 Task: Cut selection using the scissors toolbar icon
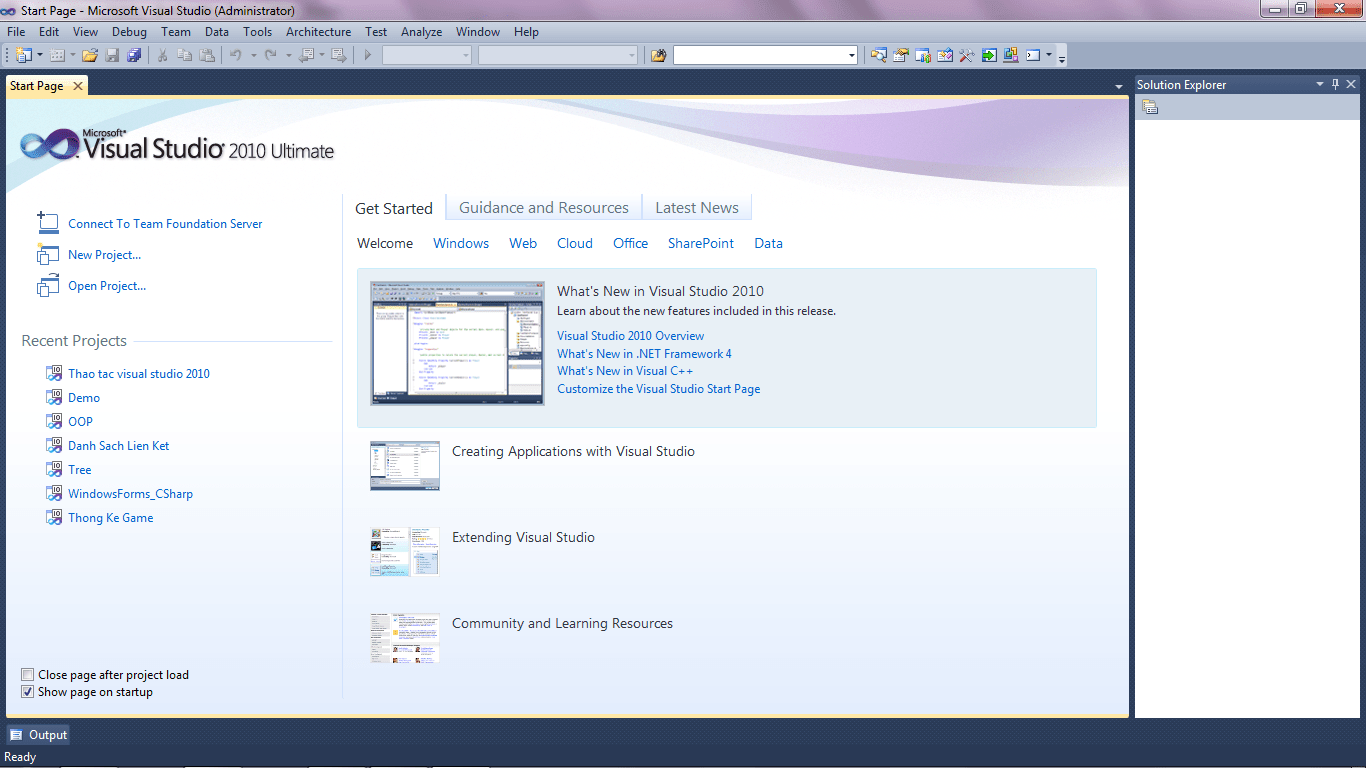163,55
